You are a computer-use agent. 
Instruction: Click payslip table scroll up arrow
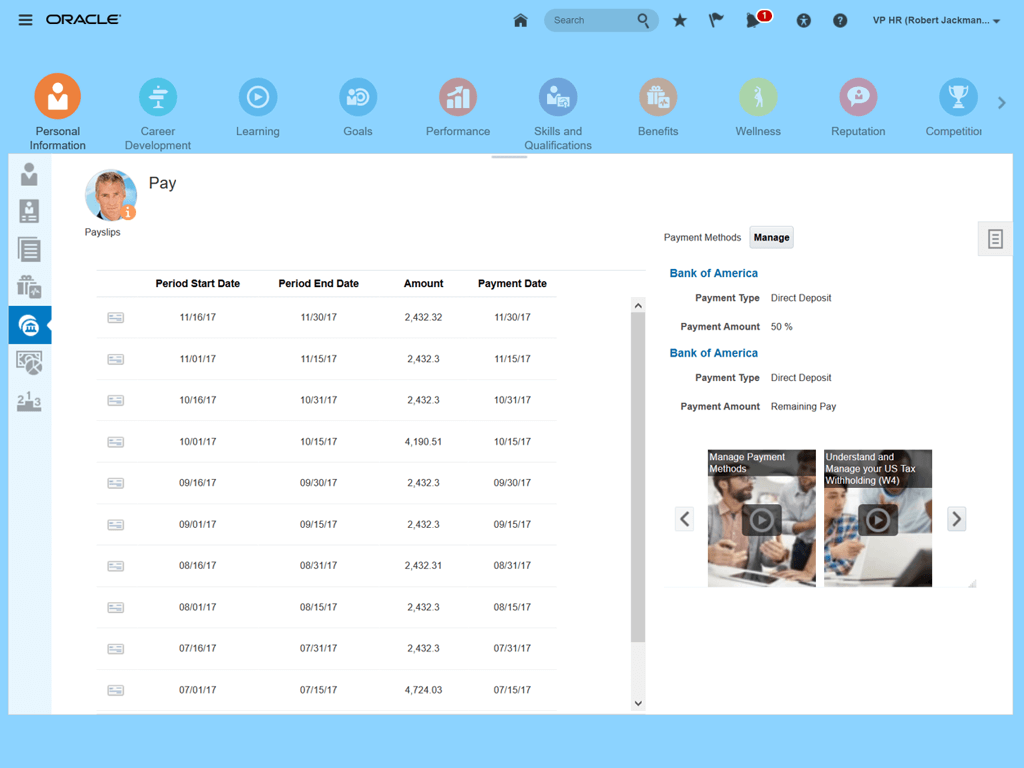(x=638, y=306)
